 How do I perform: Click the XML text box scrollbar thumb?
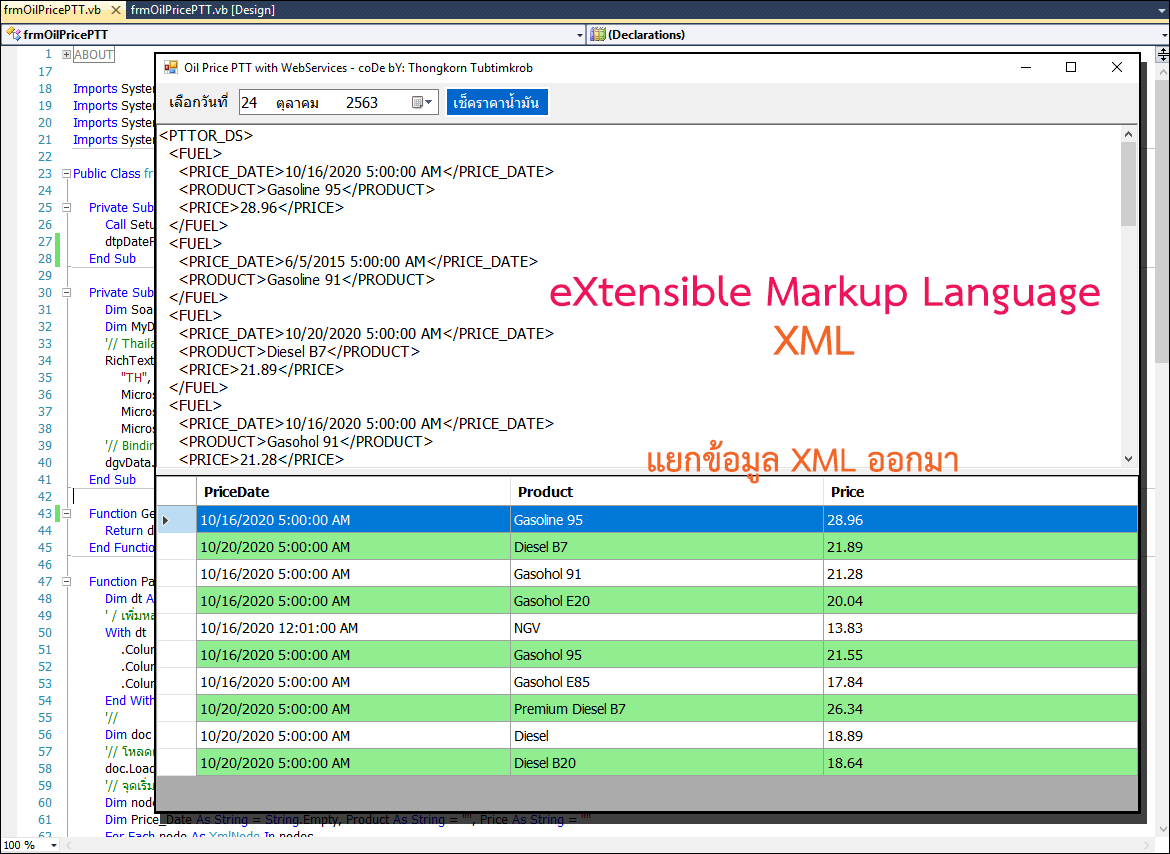point(1127,184)
